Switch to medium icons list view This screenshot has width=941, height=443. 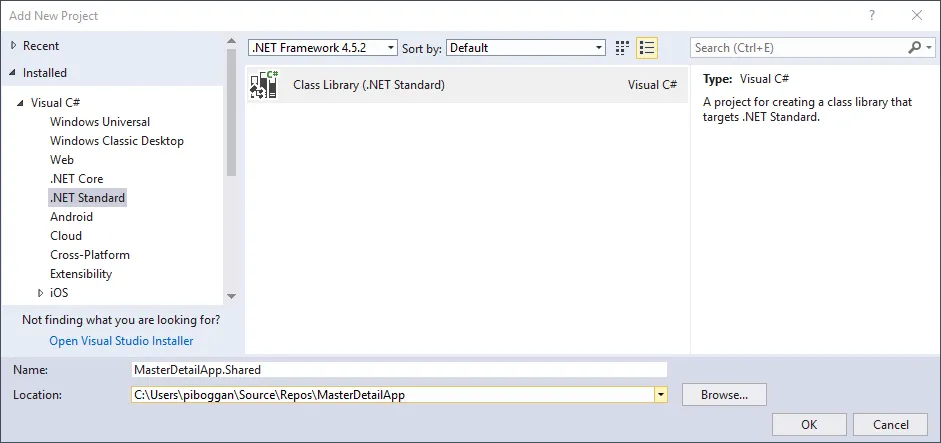point(647,48)
